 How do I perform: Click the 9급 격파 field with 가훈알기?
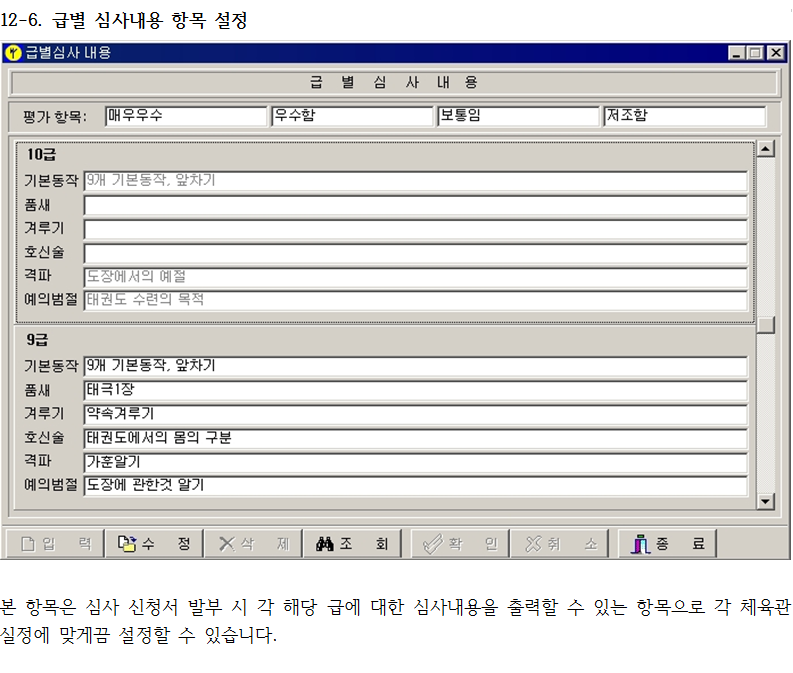coord(415,462)
